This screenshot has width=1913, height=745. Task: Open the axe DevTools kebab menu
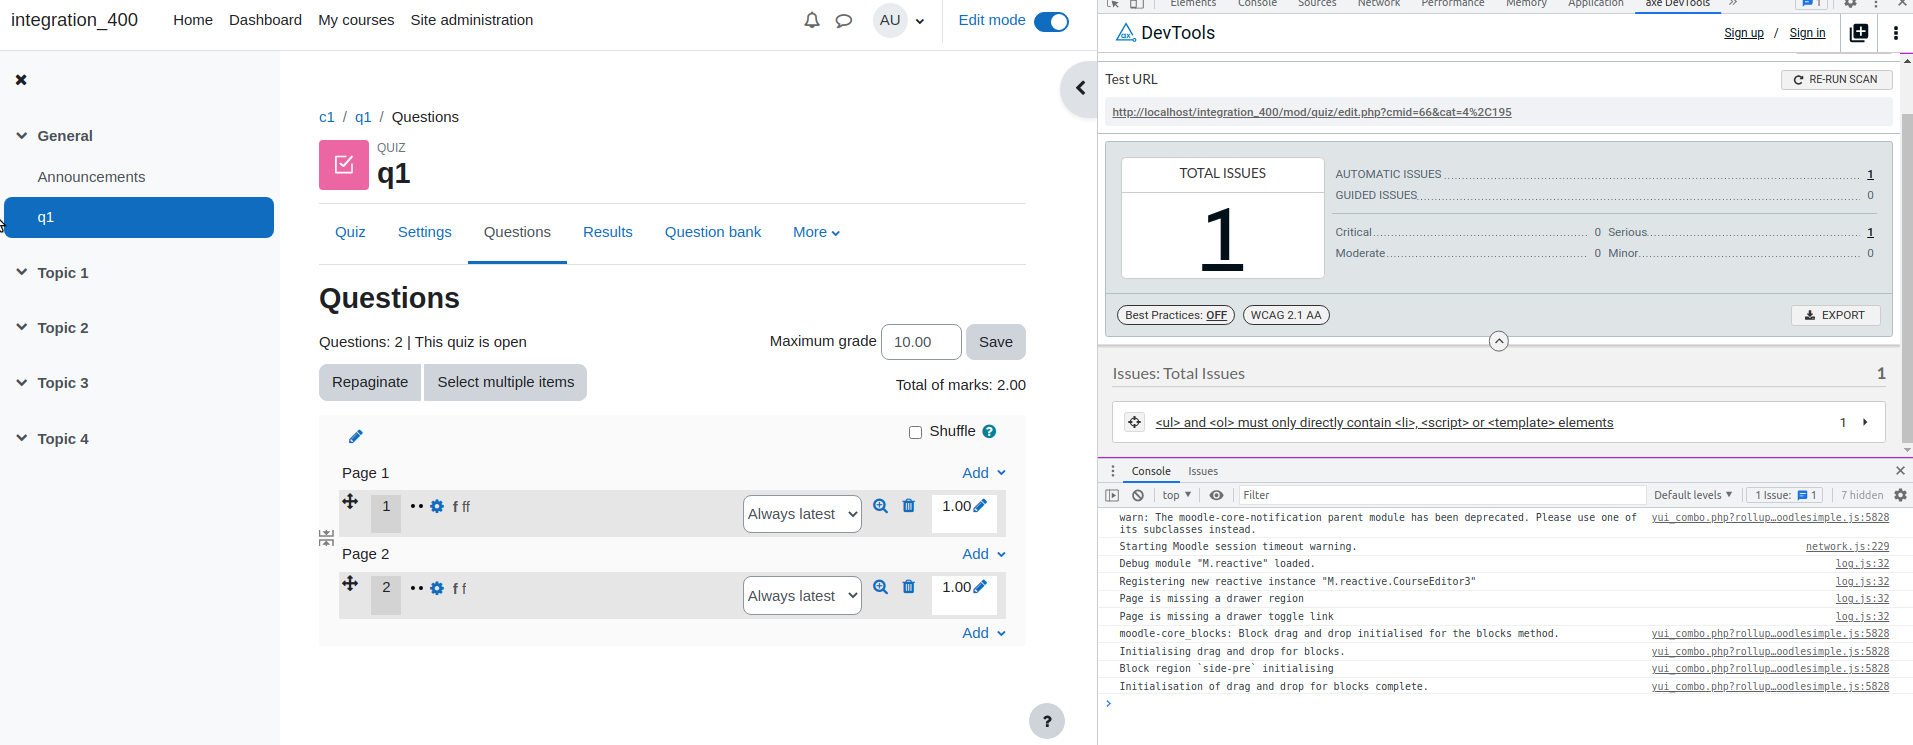[x=1896, y=33]
